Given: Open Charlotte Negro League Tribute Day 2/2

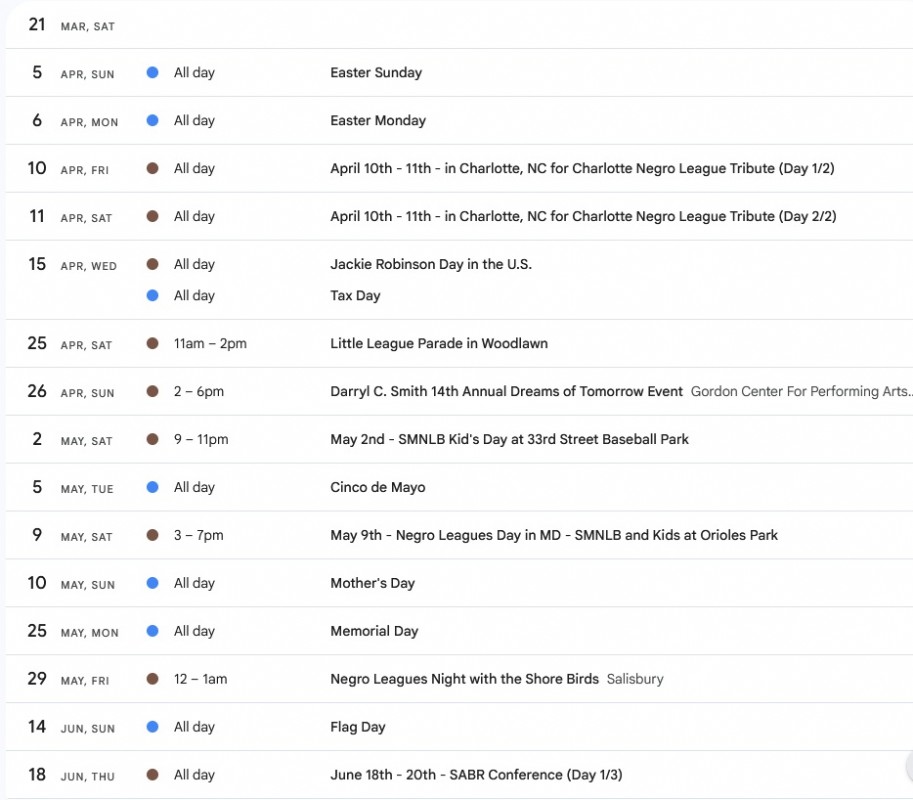Looking at the screenshot, I should point(582,217).
